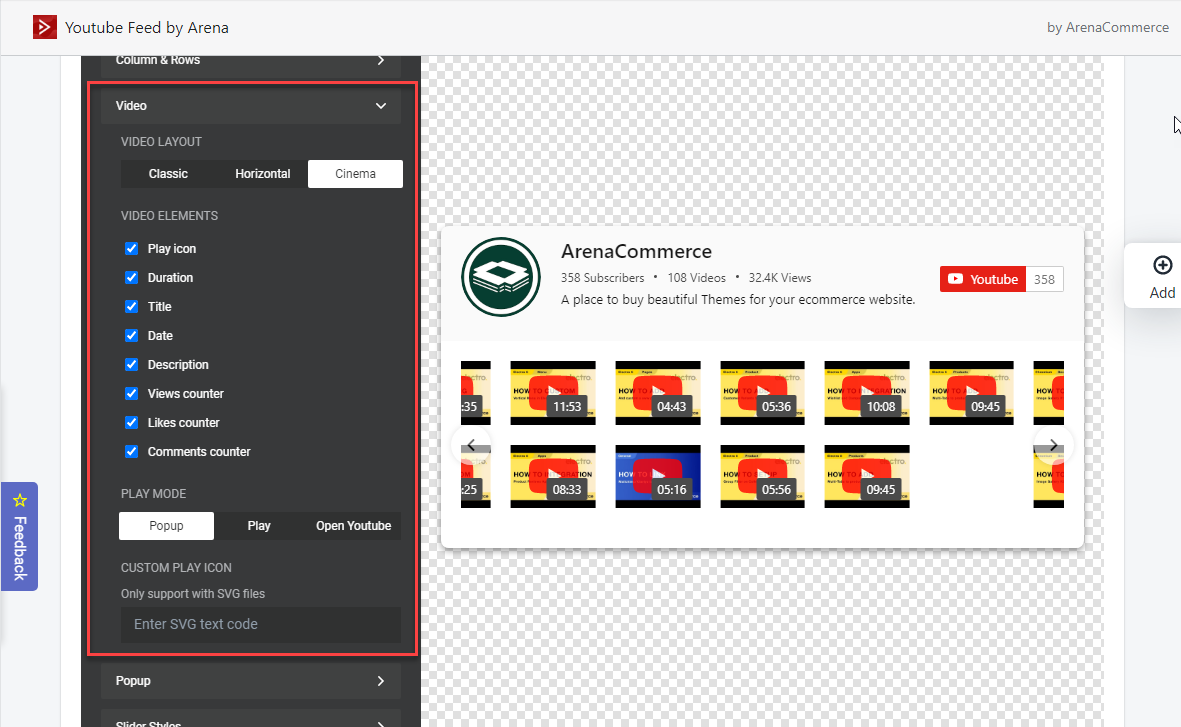Click the next arrow of the video slider

(x=1053, y=445)
